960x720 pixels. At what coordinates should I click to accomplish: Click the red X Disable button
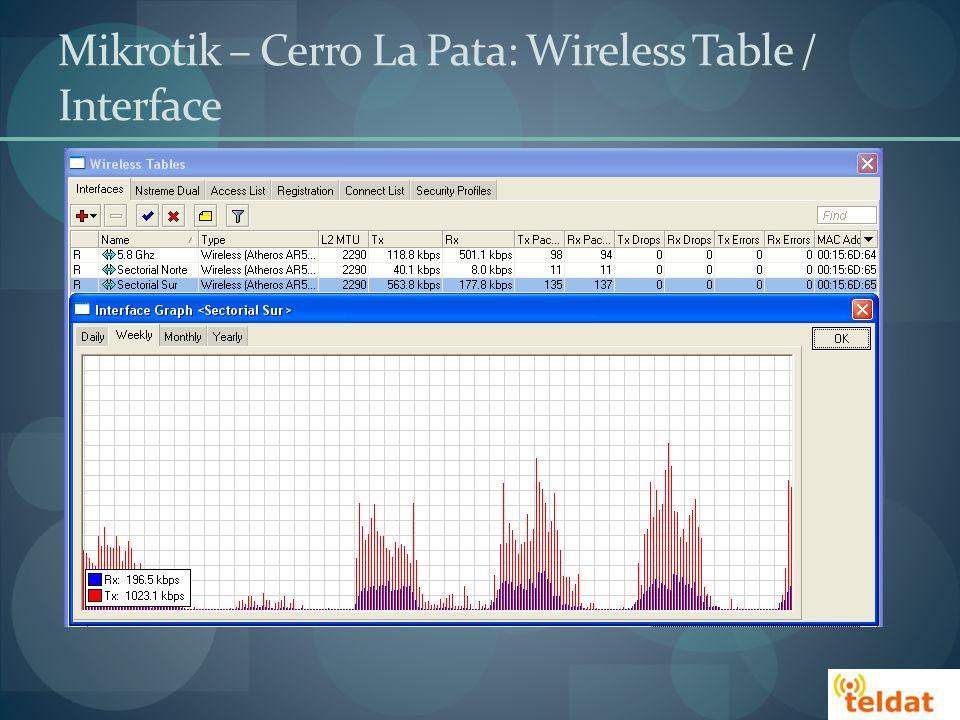coord(174,216)
